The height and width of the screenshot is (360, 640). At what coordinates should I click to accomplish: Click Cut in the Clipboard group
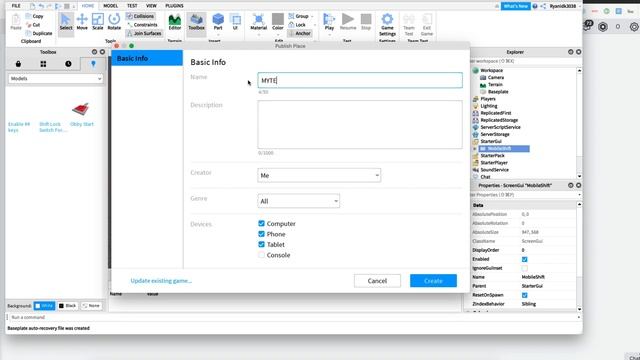[x=33, y=25]
